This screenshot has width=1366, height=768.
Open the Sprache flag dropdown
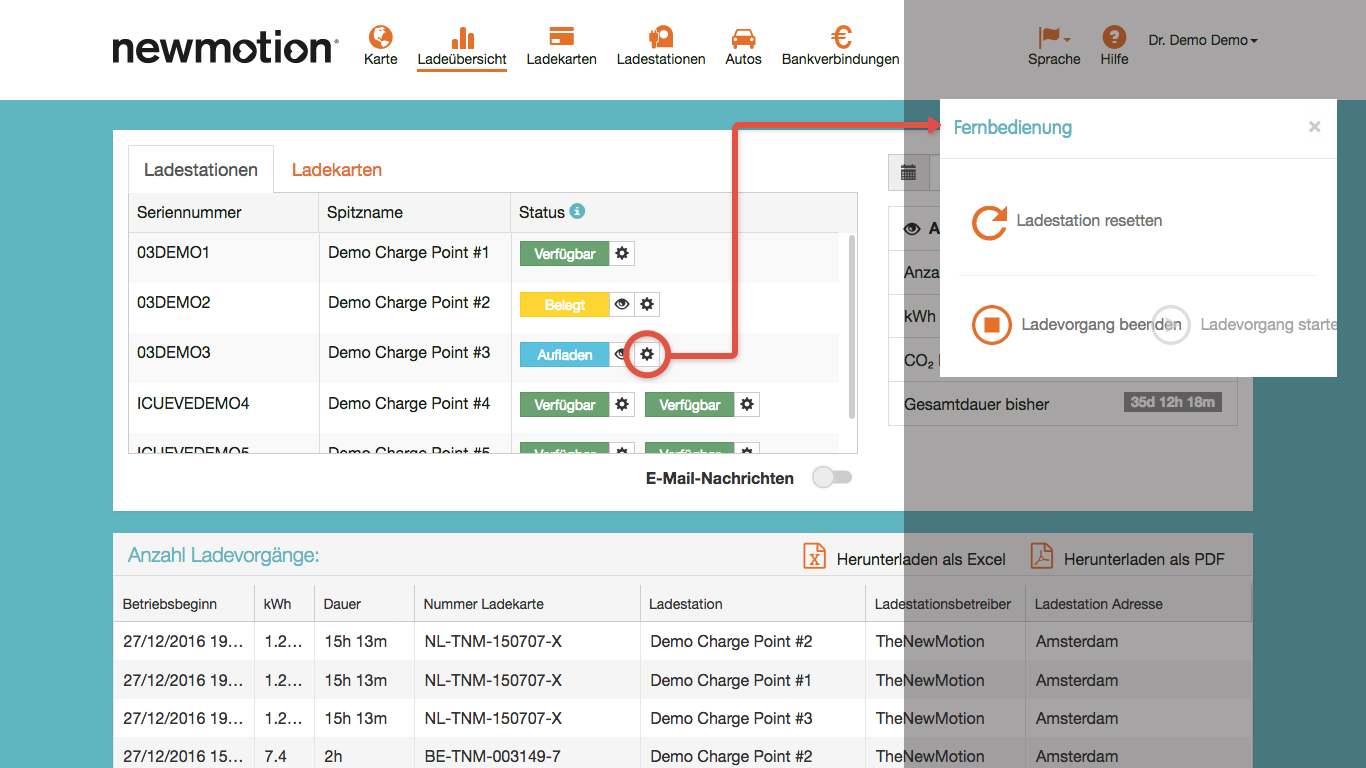coord(1053,38)
